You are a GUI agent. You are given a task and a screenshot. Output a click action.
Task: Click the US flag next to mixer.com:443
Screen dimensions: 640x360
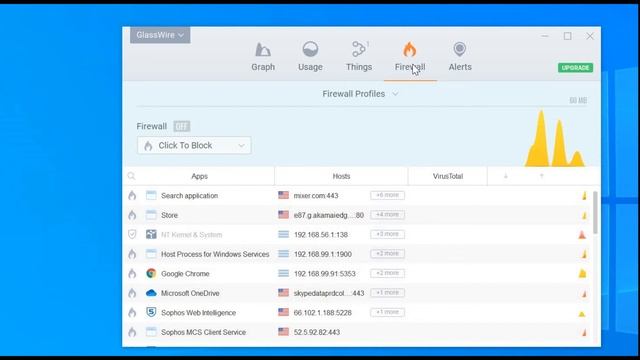coord(283,195)
